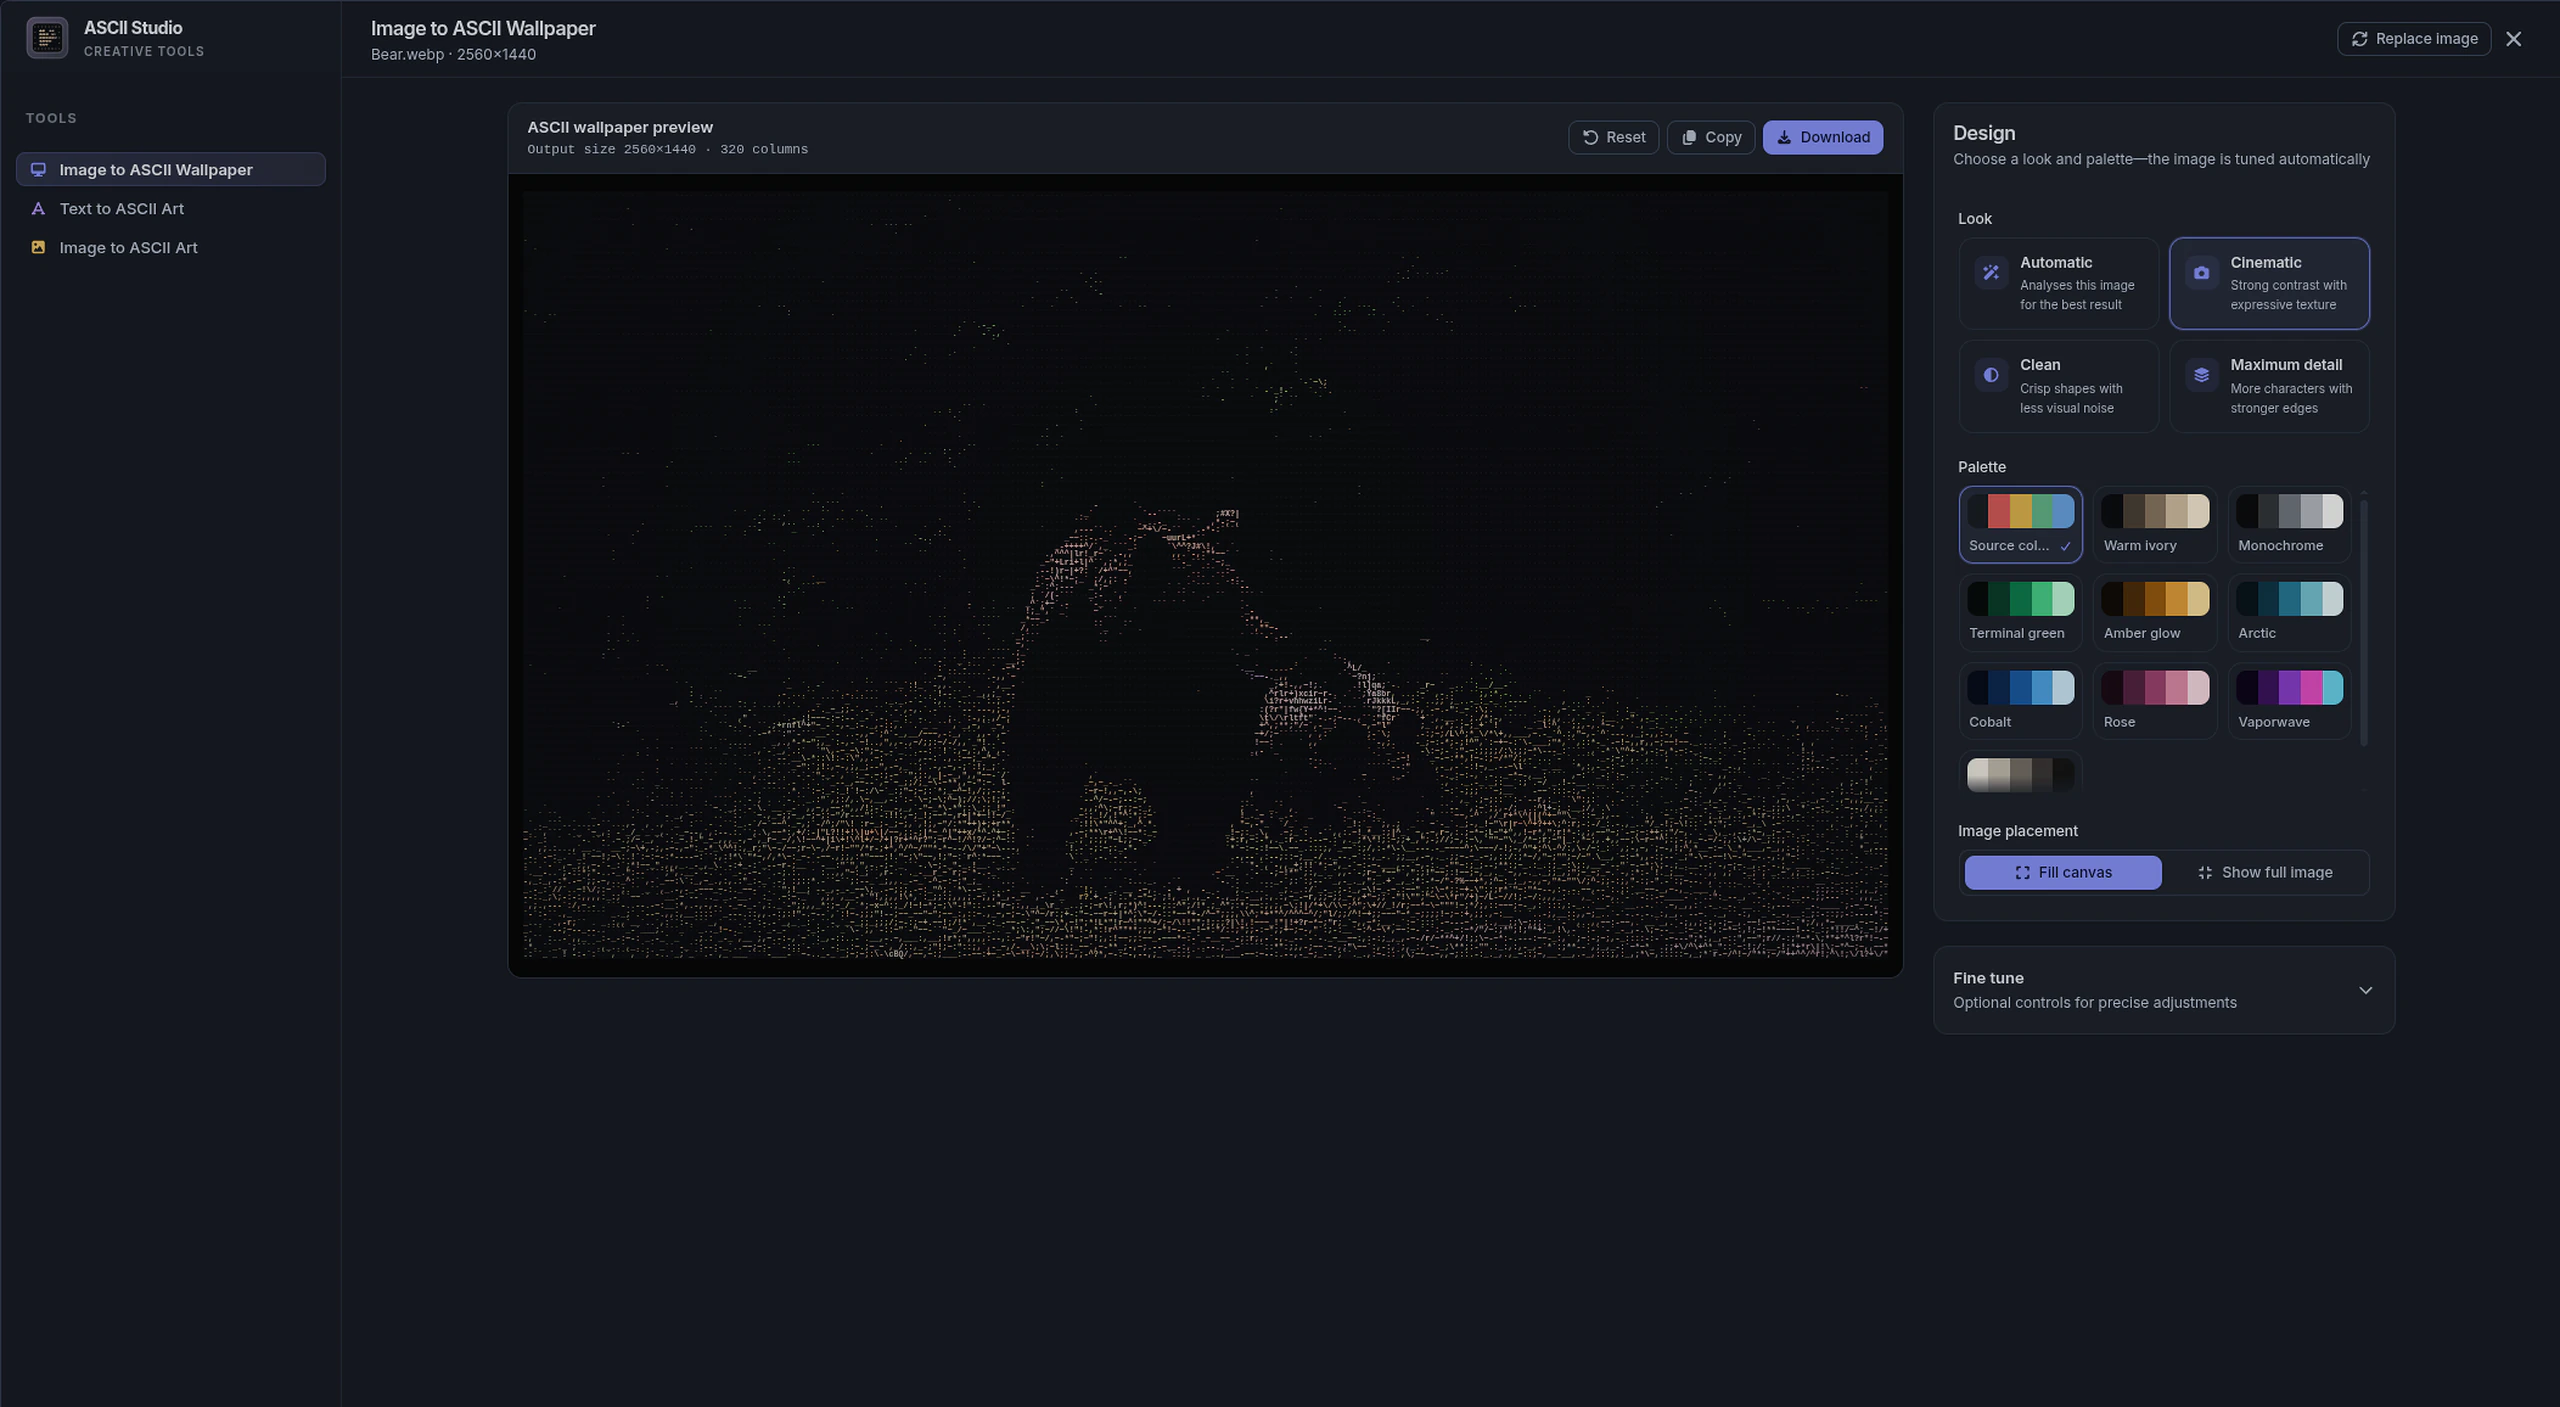The image size is (2560, 1407).
Task: Choose the Monochrome palette
Action: pyautogui.click(x=2289, y=524)
